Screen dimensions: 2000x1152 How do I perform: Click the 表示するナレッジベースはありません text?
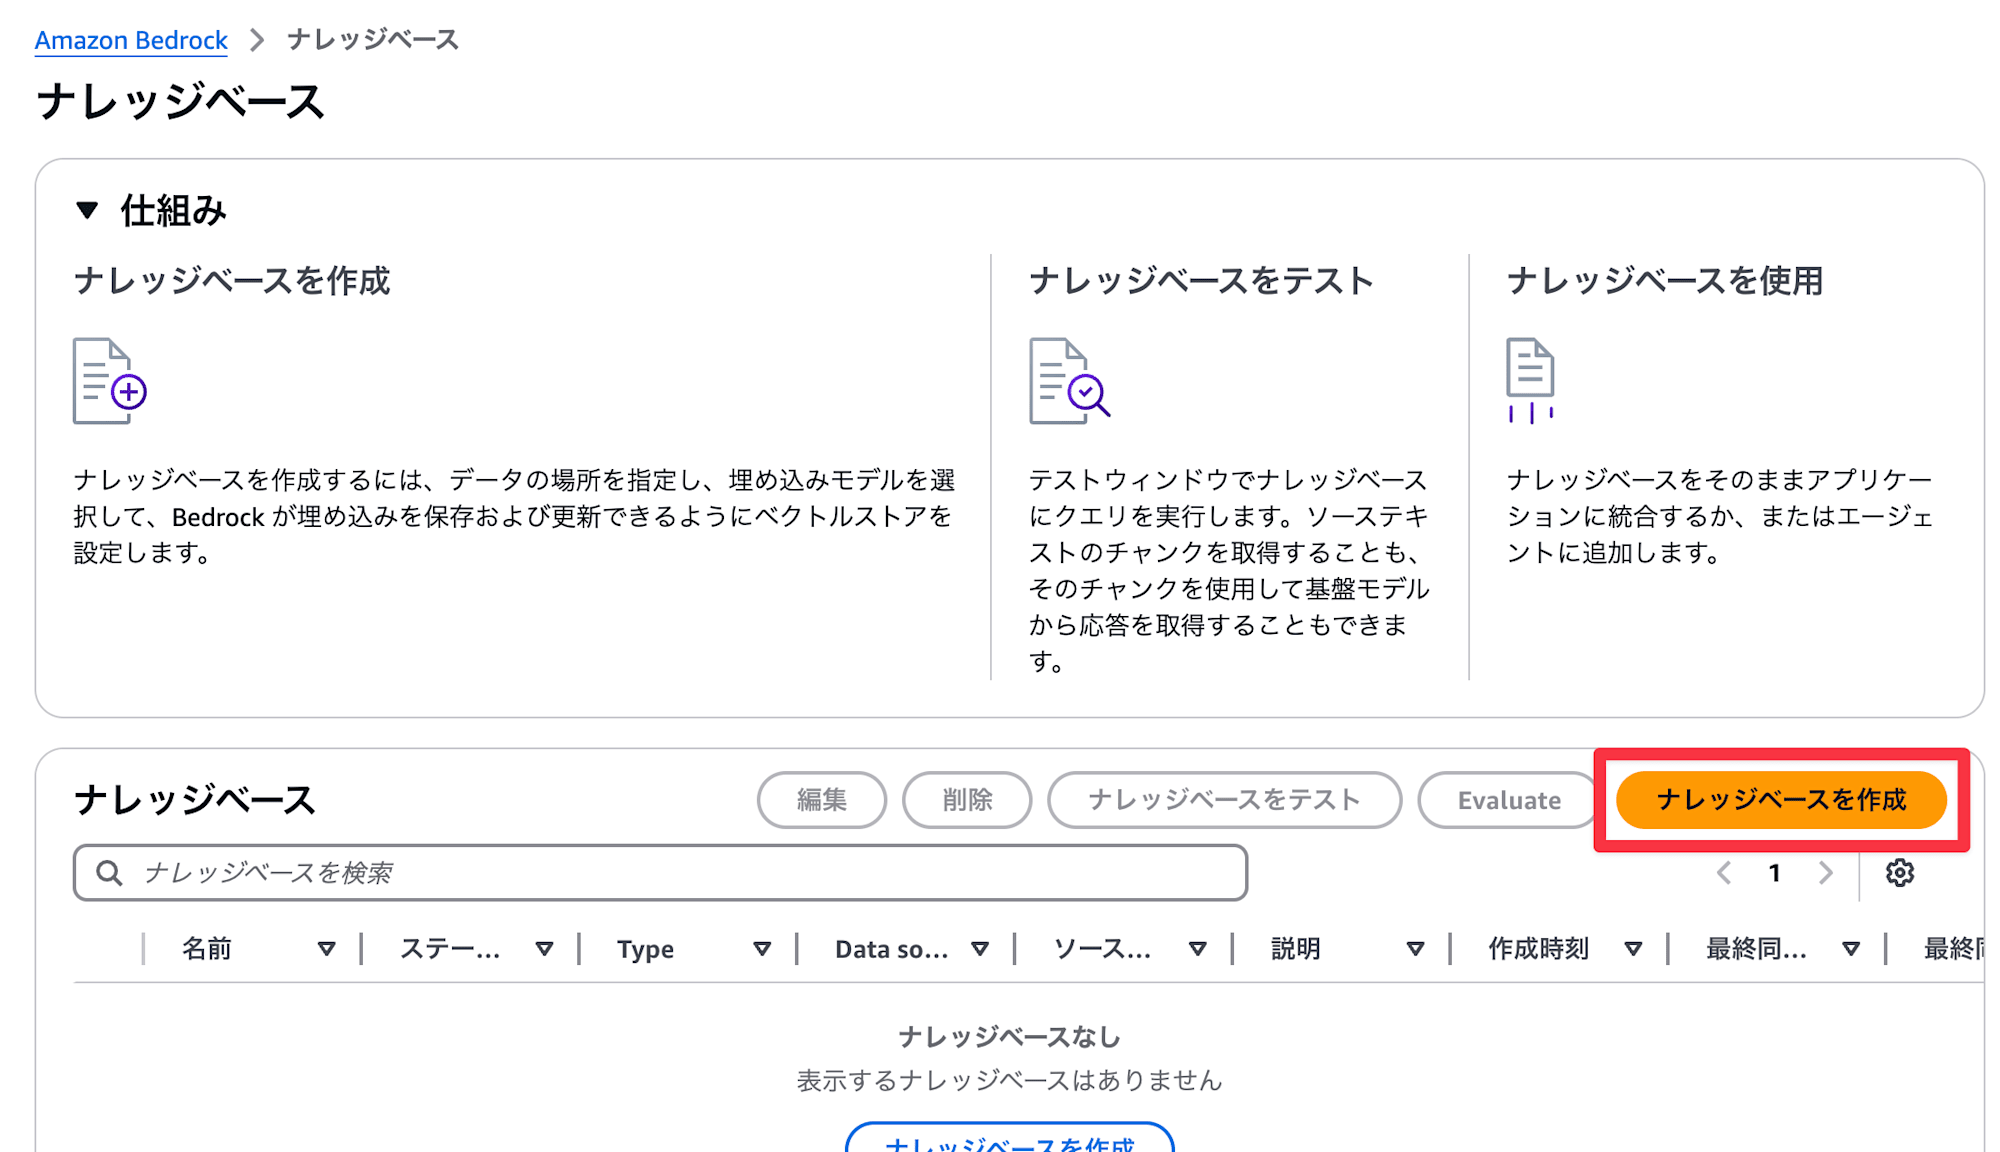tap(1010, 1081)
